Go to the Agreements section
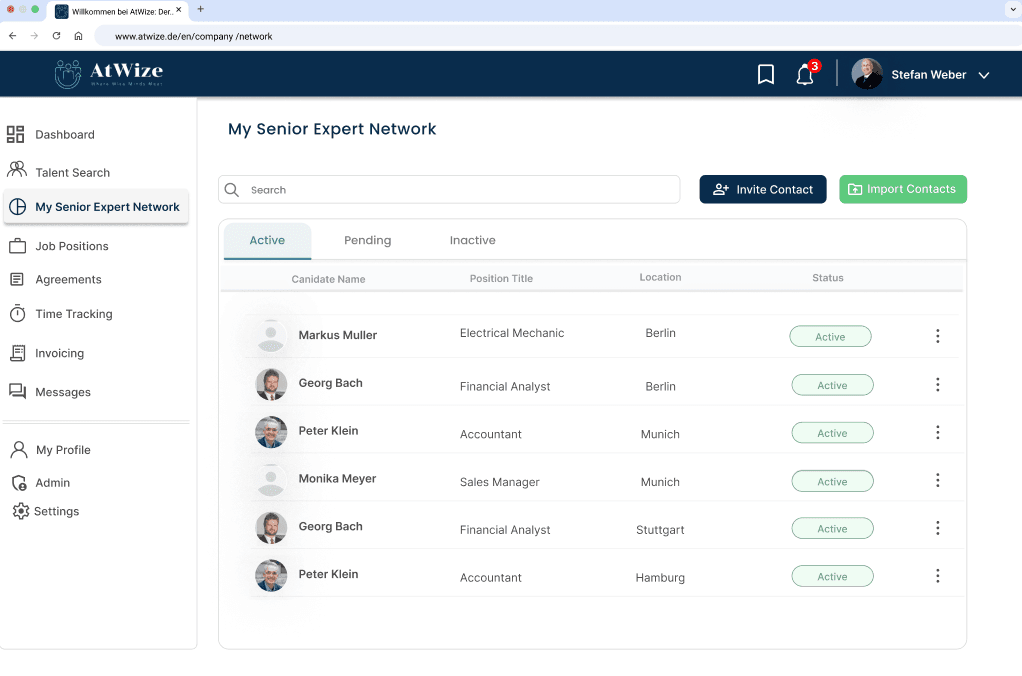1022x676 pixels. (x=70, y=279)
